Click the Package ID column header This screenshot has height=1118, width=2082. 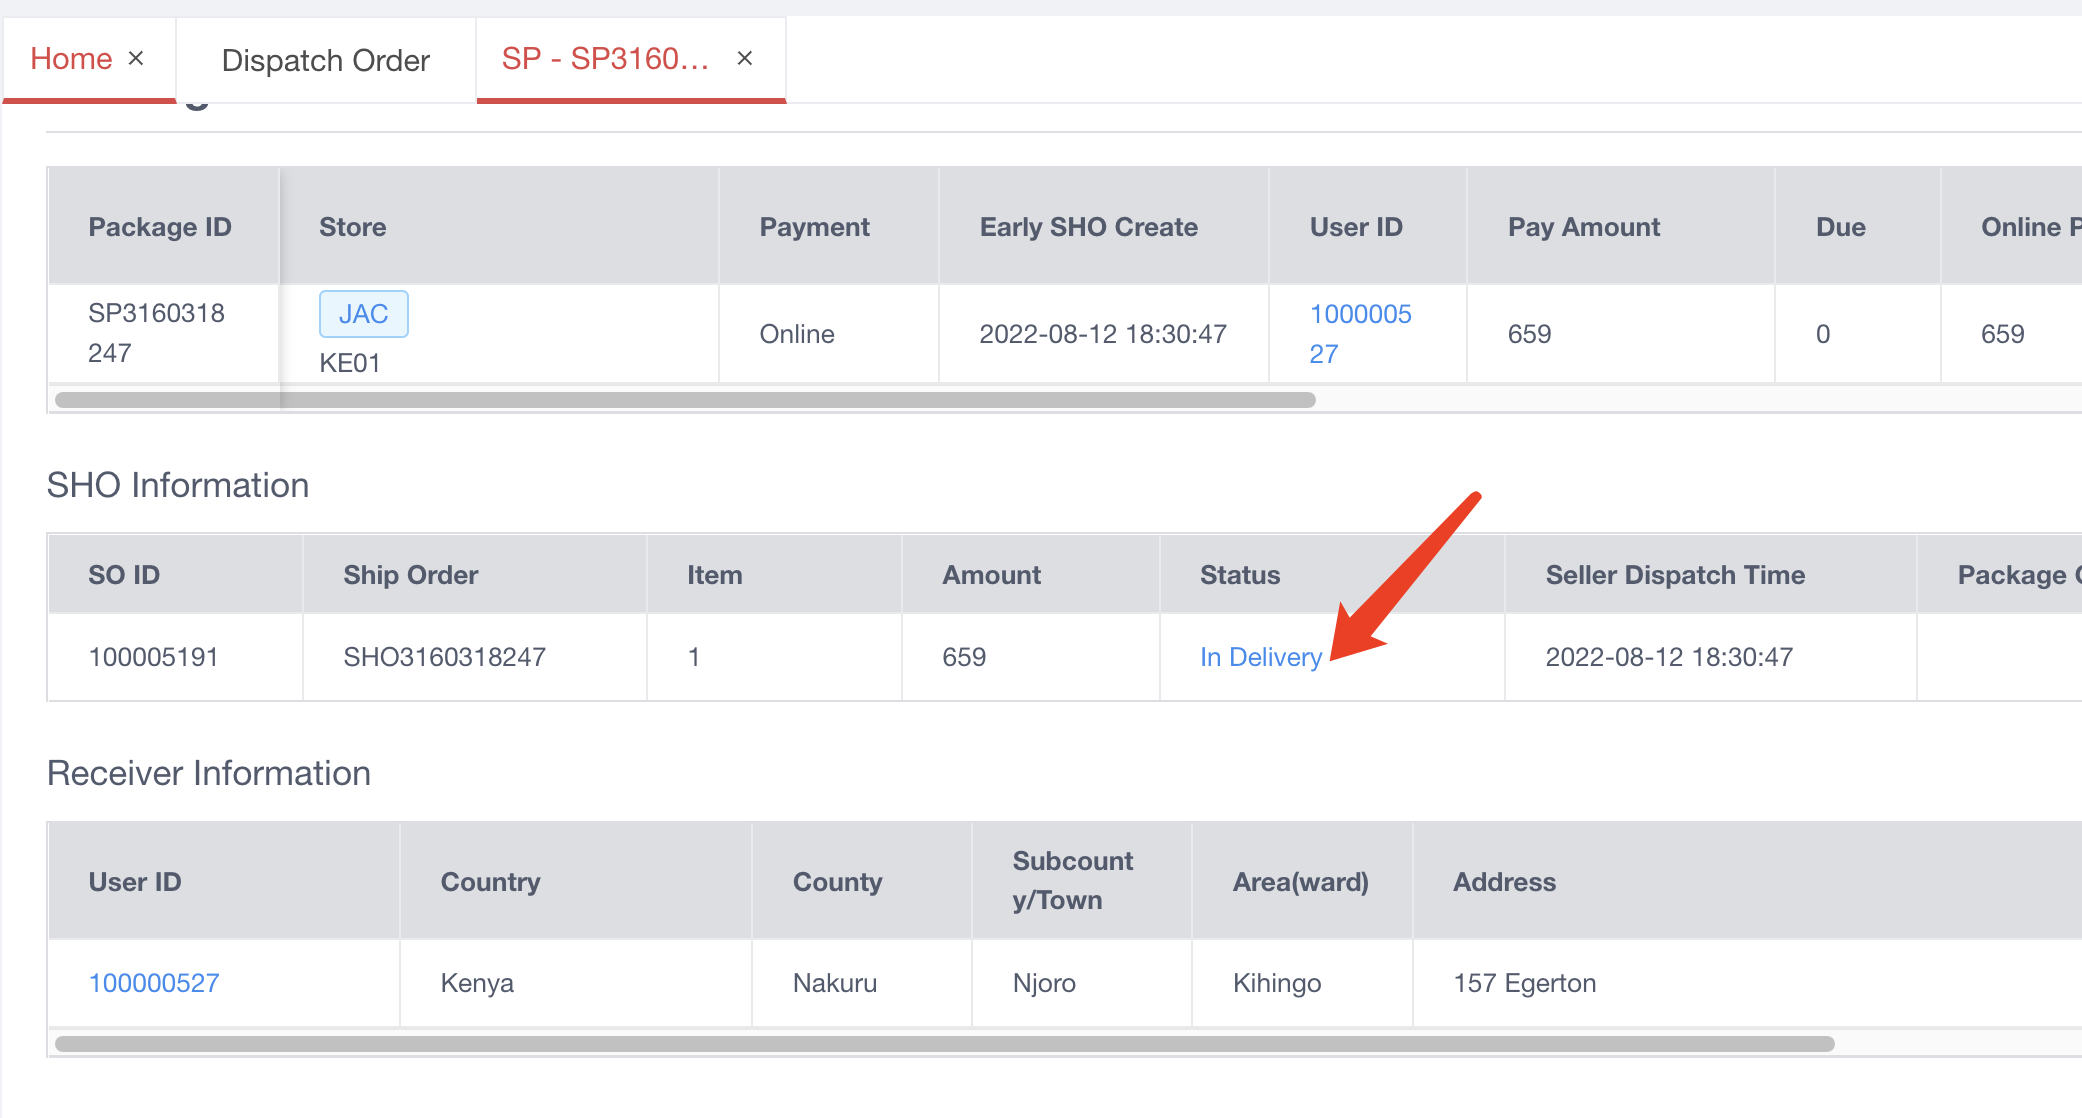[x=161, y=226]
